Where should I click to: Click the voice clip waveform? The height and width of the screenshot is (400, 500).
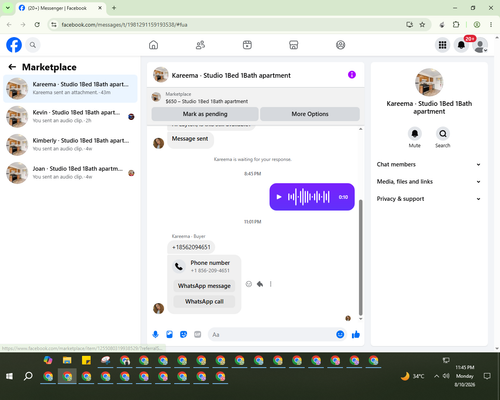pyautogui.click(x=309, y=197)
